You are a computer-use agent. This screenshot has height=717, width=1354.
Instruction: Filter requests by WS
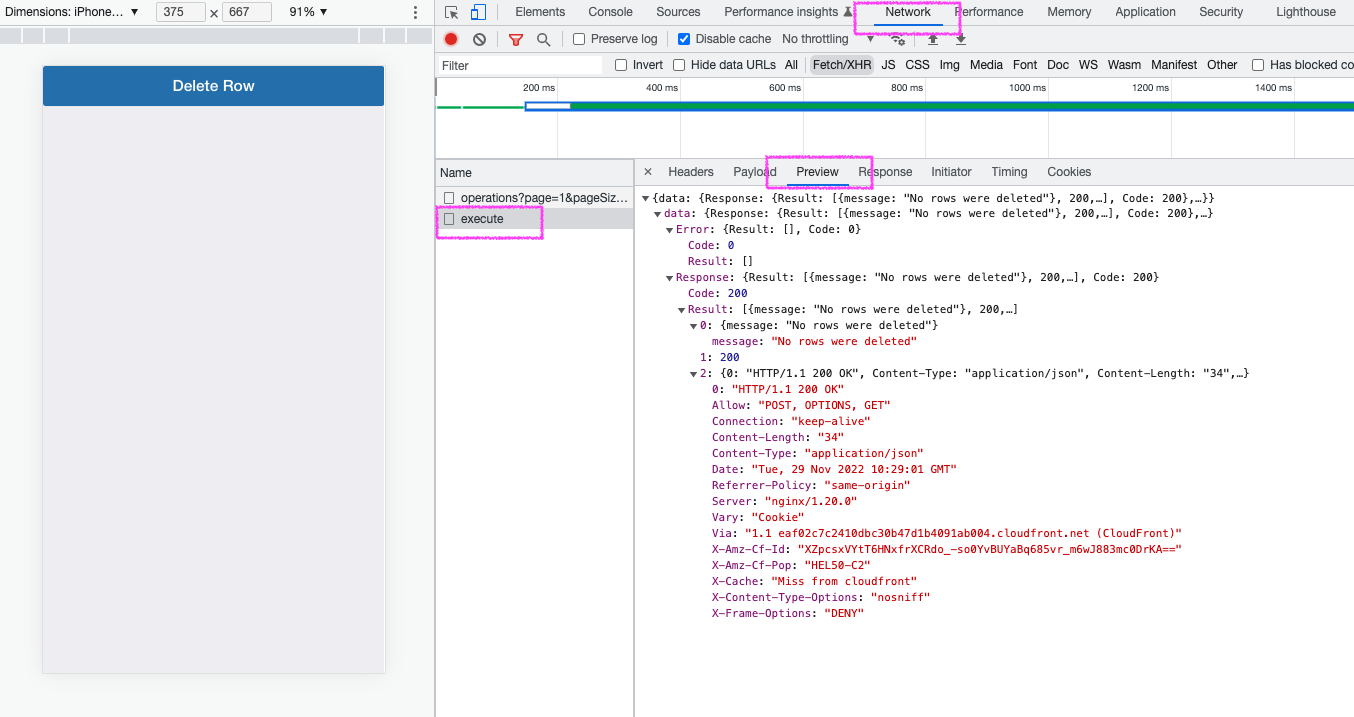tap(1088, 65)
